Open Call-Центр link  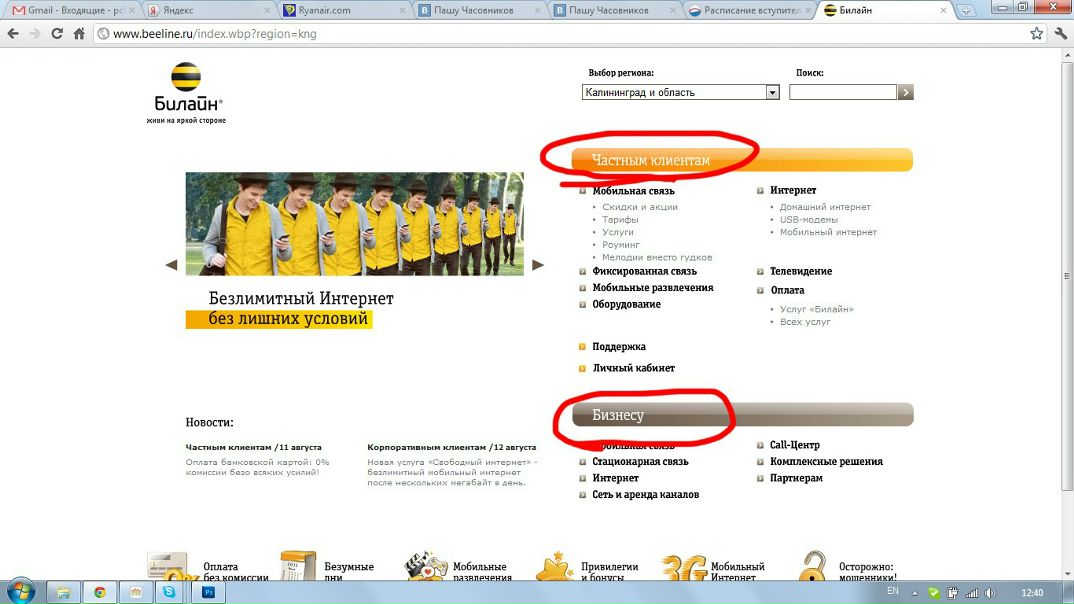(795, 445)
